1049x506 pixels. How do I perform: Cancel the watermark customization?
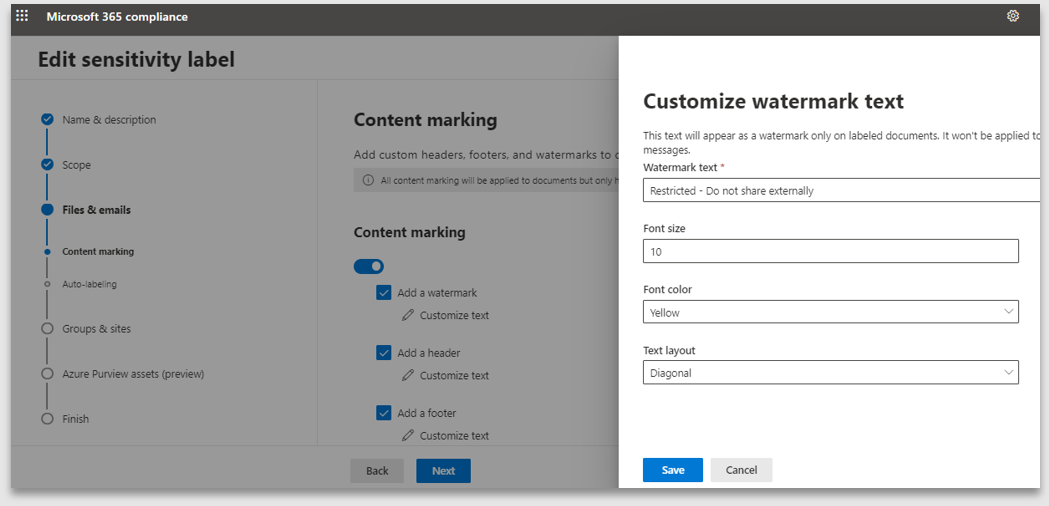point(741,470)
